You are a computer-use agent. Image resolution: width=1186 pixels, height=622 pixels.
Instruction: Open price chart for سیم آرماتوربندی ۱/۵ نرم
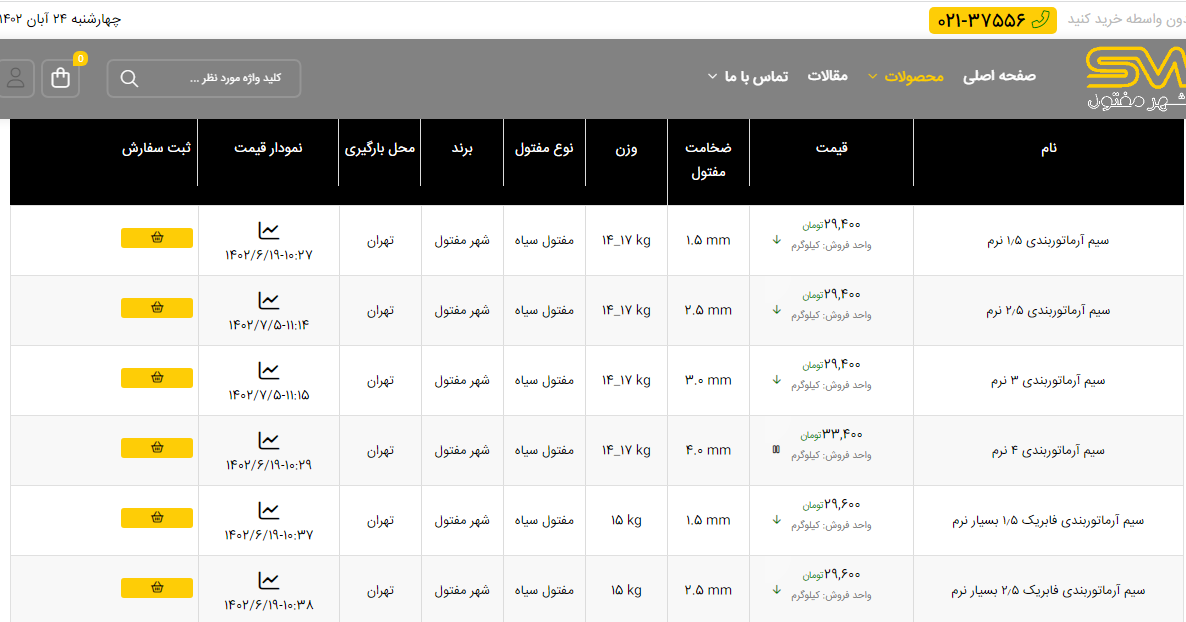tap(268, 231)
